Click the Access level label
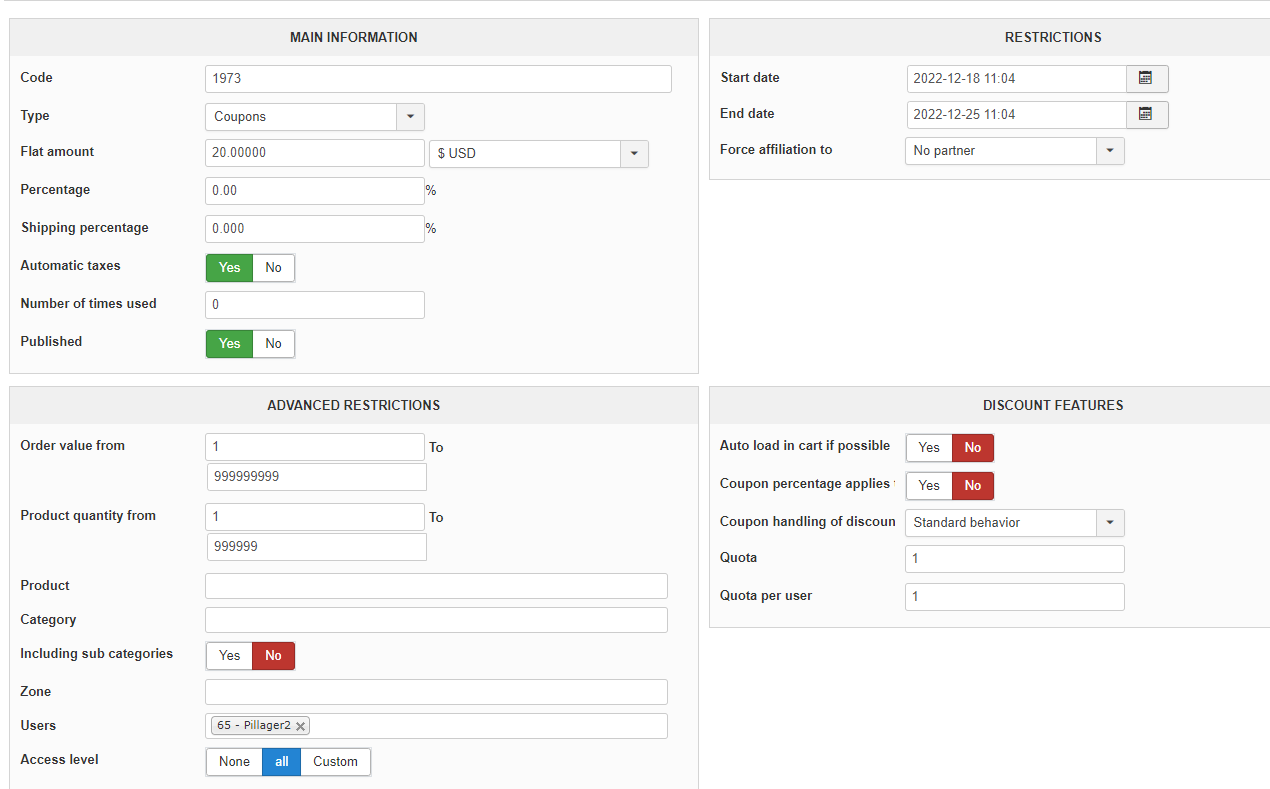This screenshot has width=1270, height=789. tap(60, 760)
